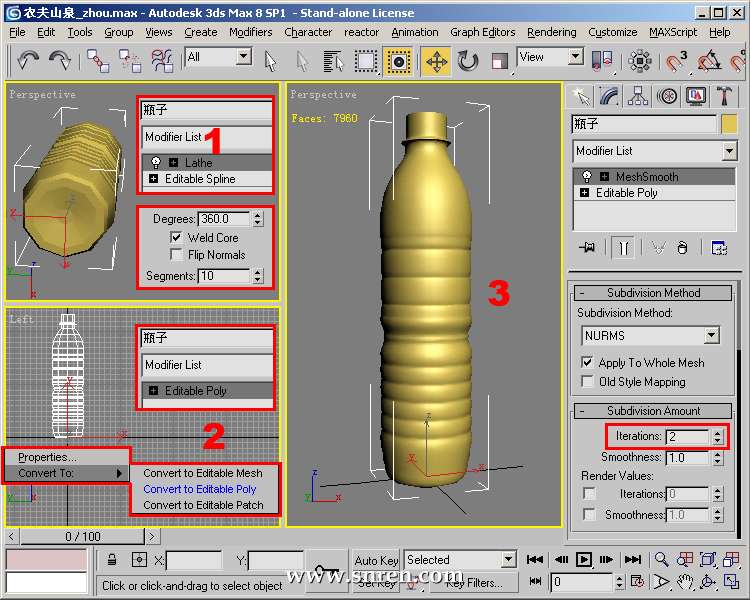750x600 pixels.
Task: Enable the Old Style Mapping checkbox
Action: point(588,382)
